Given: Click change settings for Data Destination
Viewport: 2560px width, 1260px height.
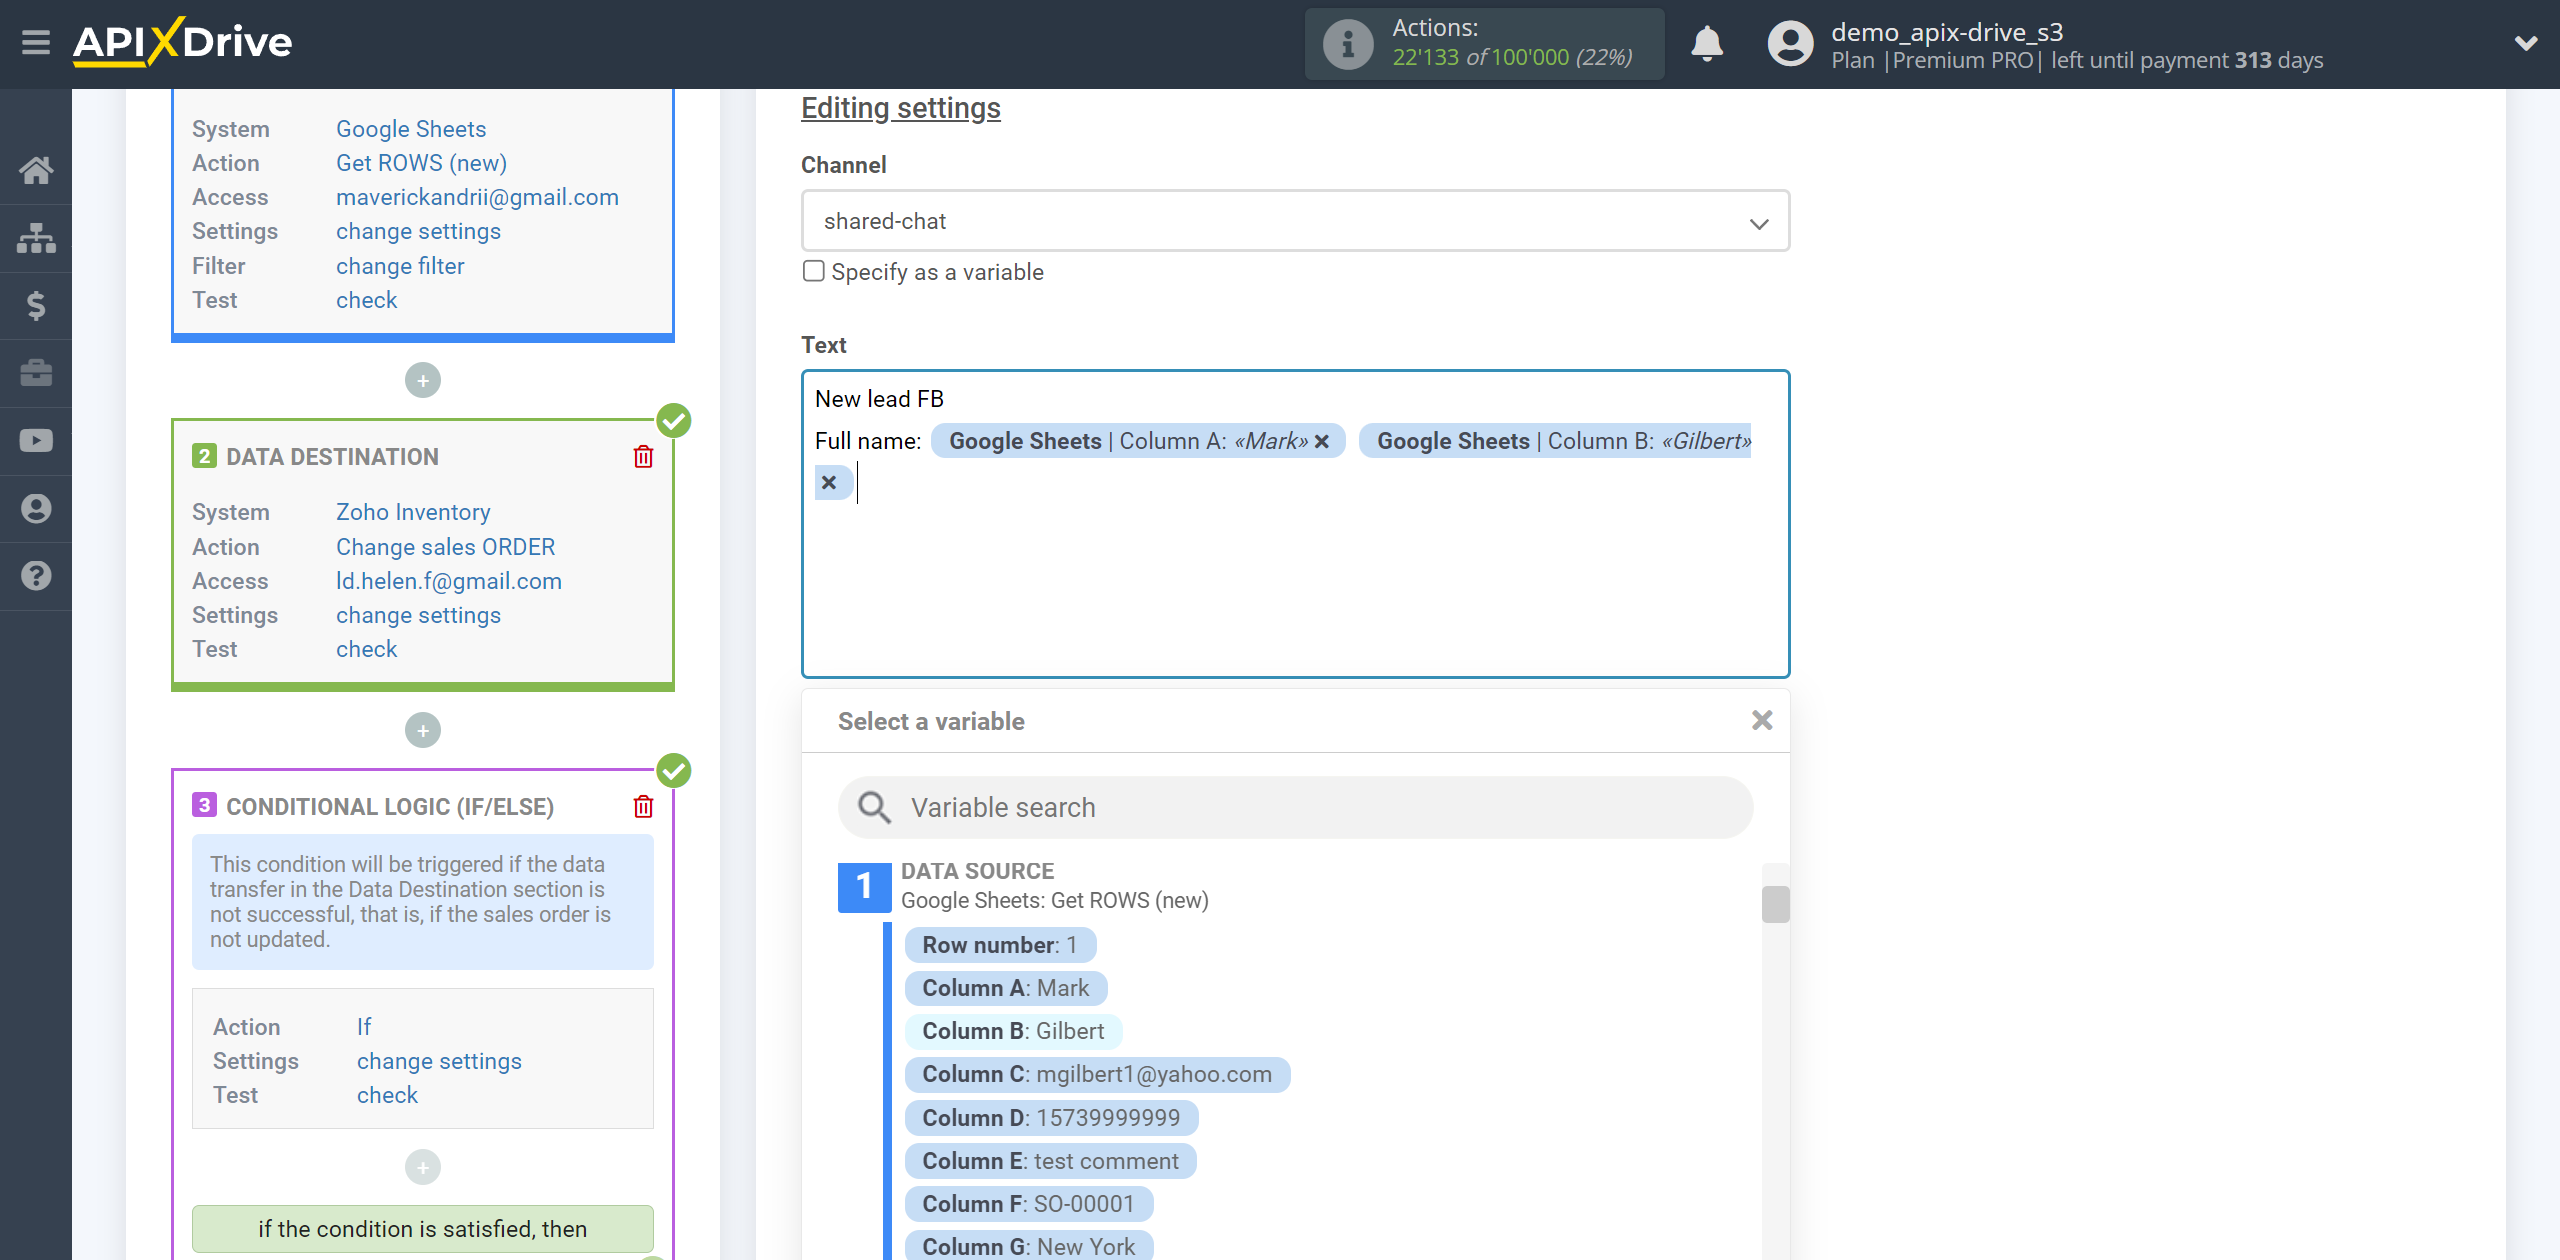Looking at the screenshot, I should 418,615.
